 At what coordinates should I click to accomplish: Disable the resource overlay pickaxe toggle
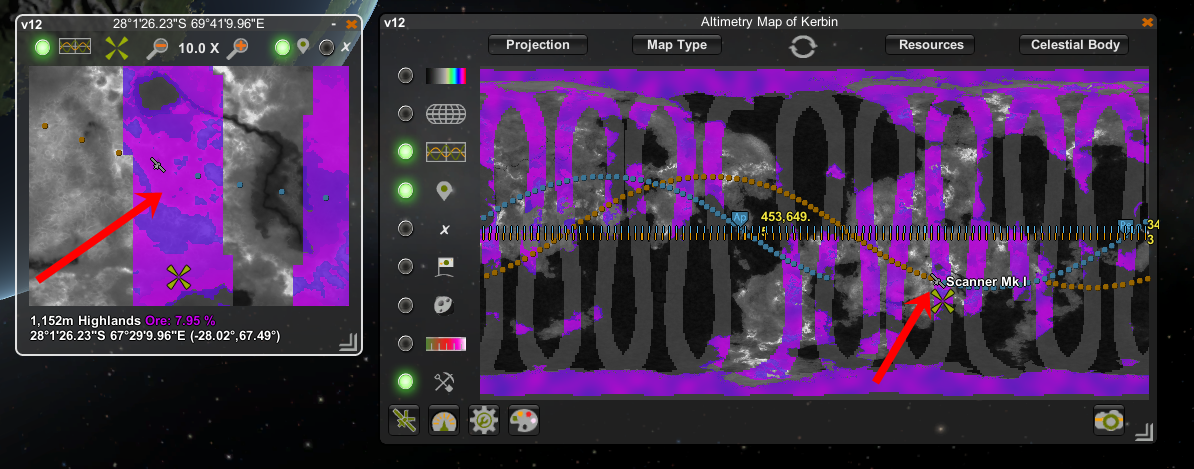click(x=406, y=381)
